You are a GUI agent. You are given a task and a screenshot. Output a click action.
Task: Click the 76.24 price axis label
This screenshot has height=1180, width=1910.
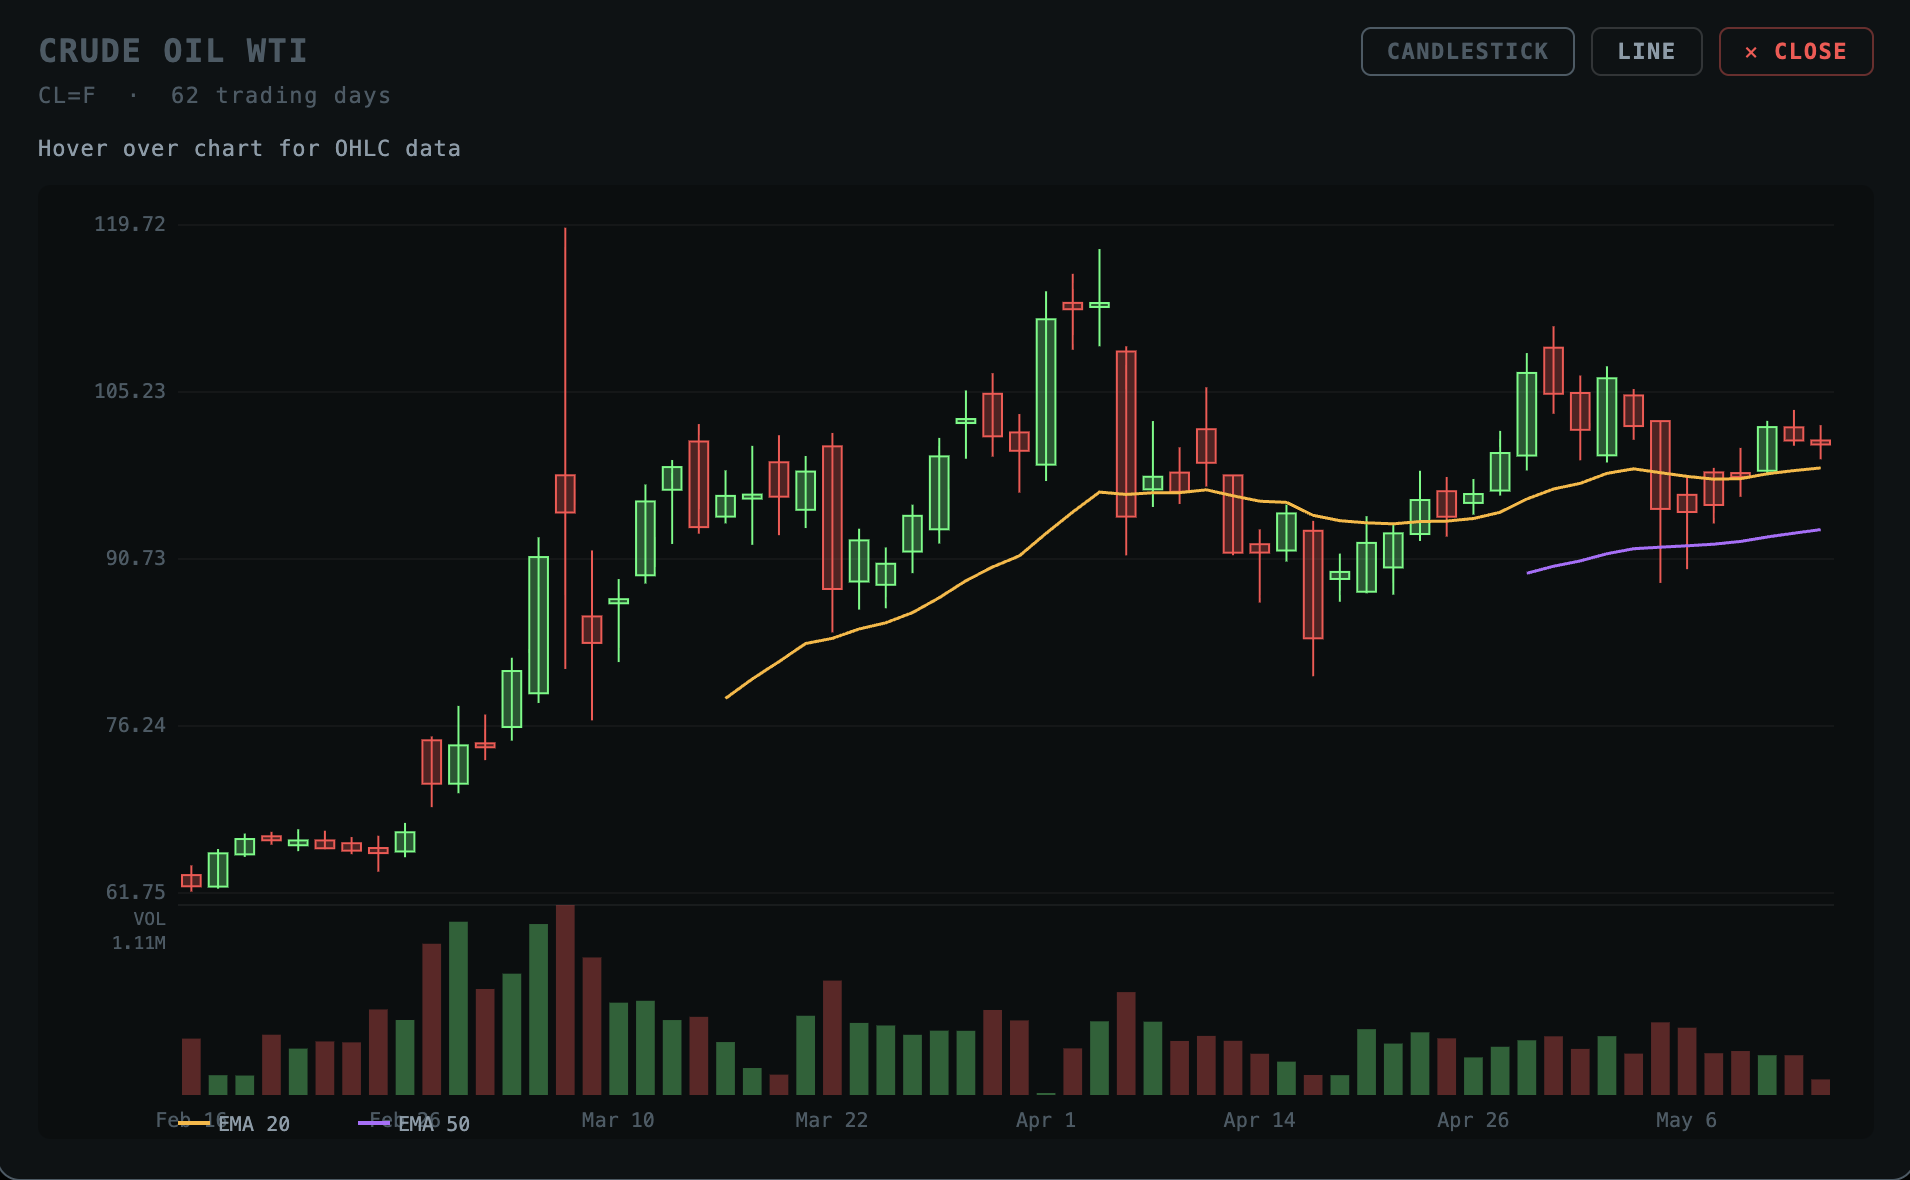136,725
